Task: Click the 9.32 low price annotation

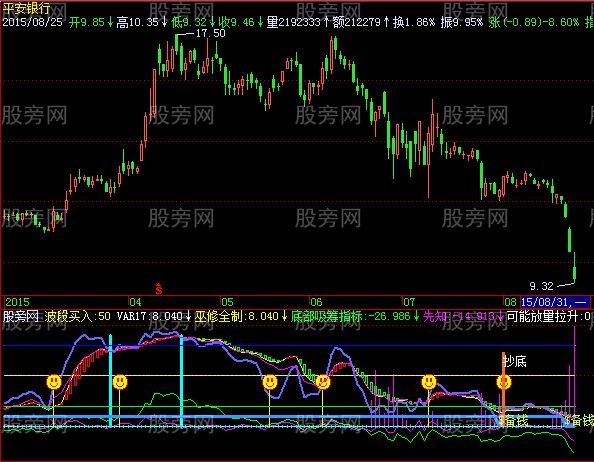Action: pos(541,286)
